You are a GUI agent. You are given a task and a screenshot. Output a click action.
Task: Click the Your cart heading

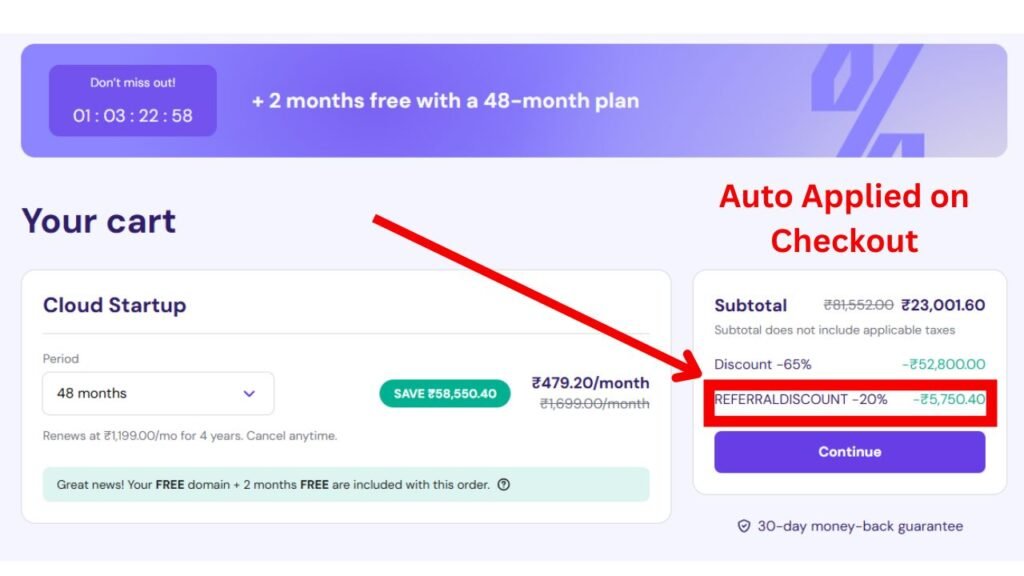[x=98, y=221]
